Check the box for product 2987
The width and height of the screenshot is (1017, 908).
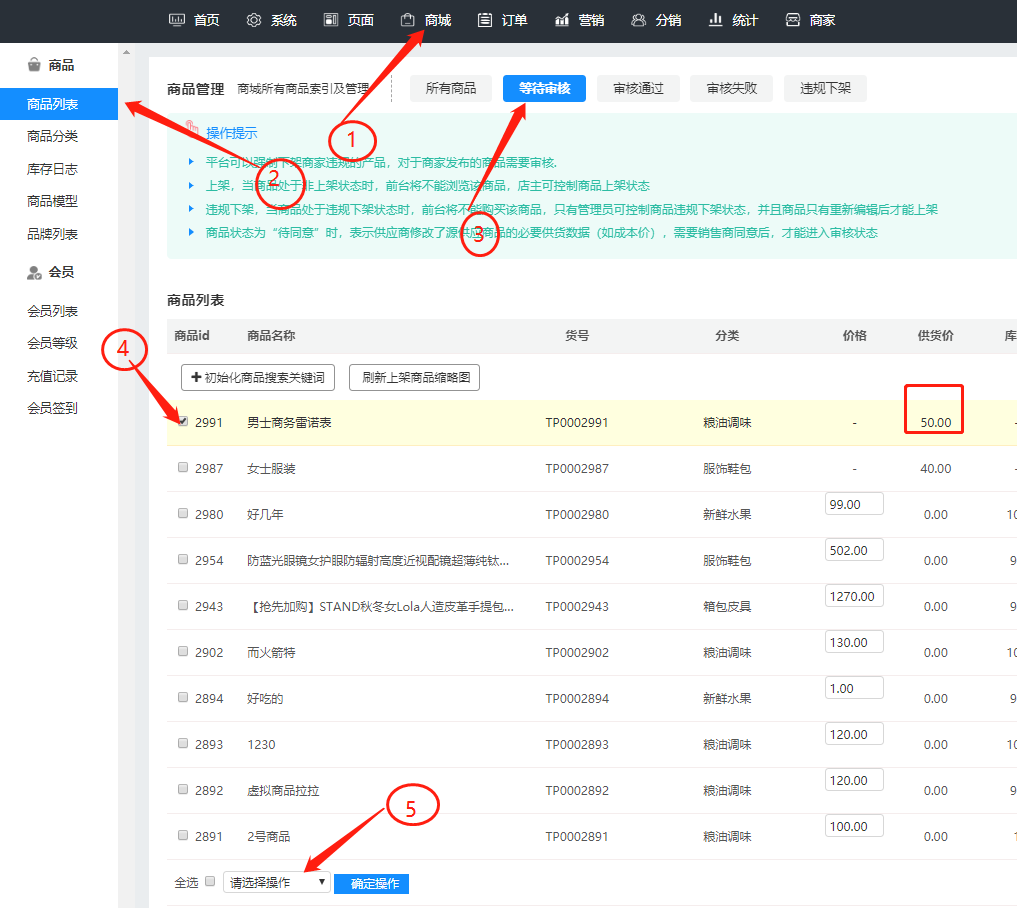(x=183, y=467)
